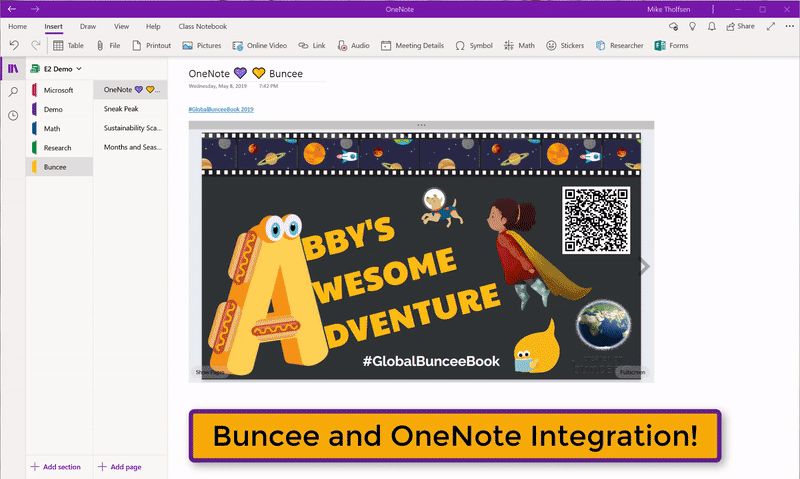Redo the last action

[x=35, y=45]
